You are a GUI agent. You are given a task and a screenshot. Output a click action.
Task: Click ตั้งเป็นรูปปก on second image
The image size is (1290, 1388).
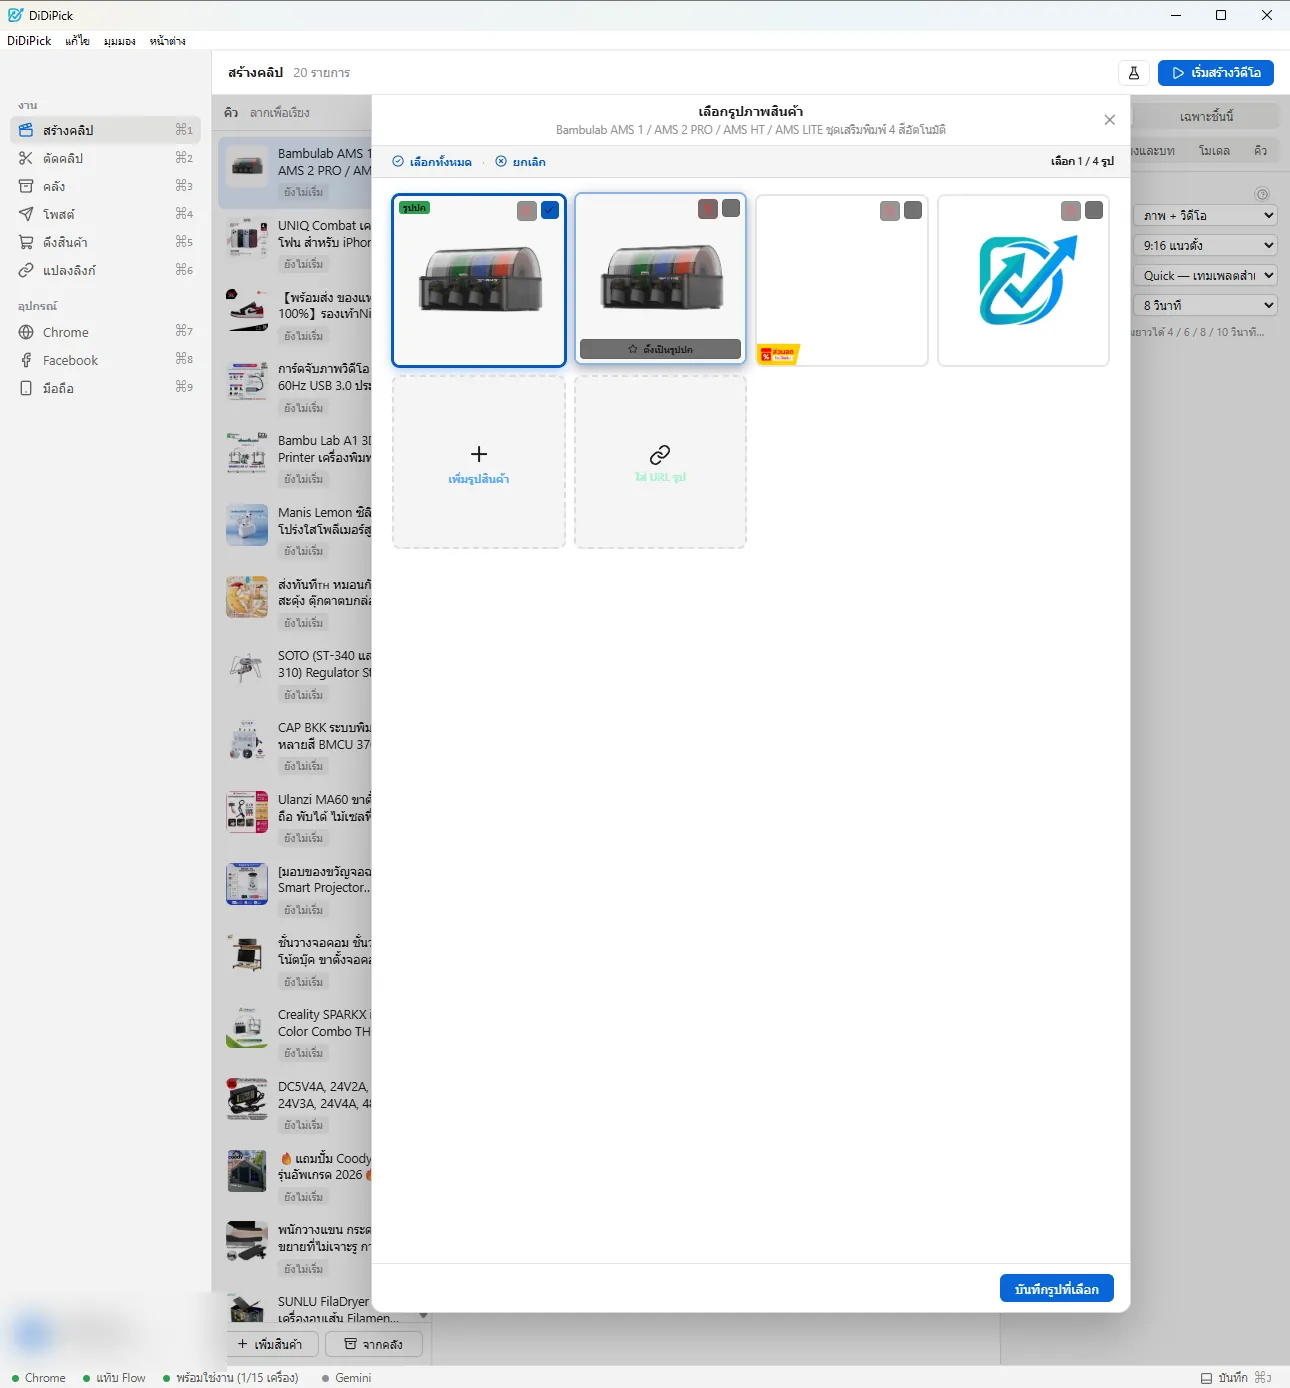[660, 349]
